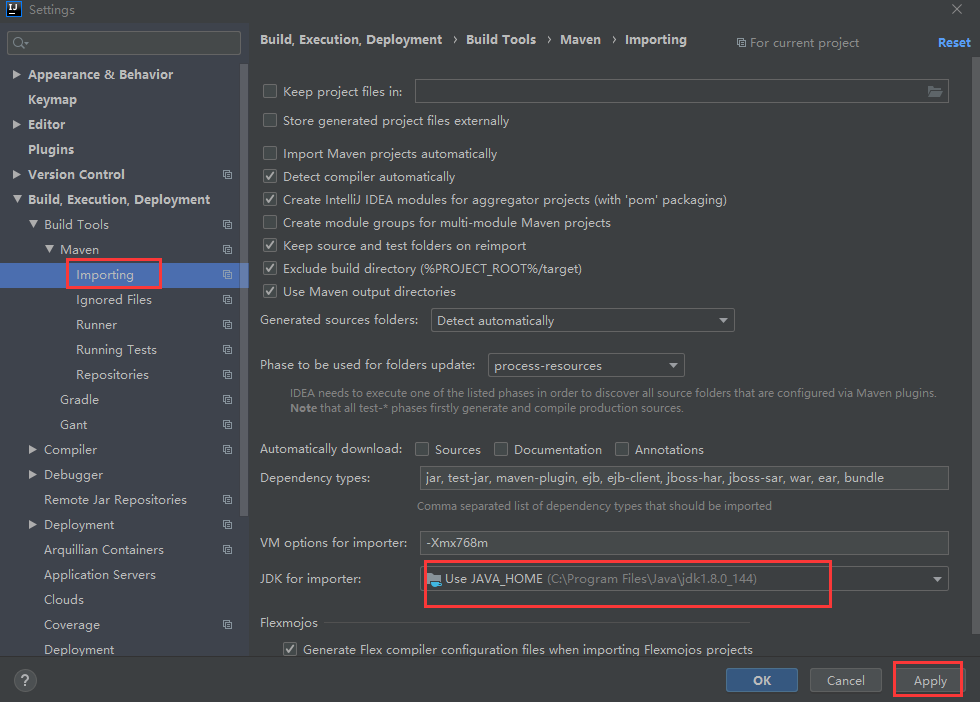Enable automatic download of Sources
Image resolution: width=980 pixels, height=702 pixels.
point(422,449)
